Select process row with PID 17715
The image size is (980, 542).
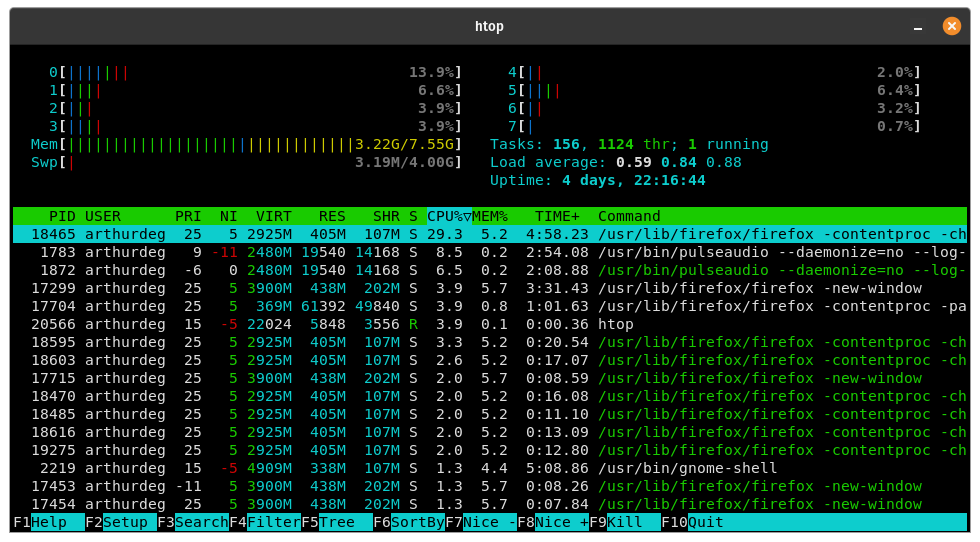490,378
